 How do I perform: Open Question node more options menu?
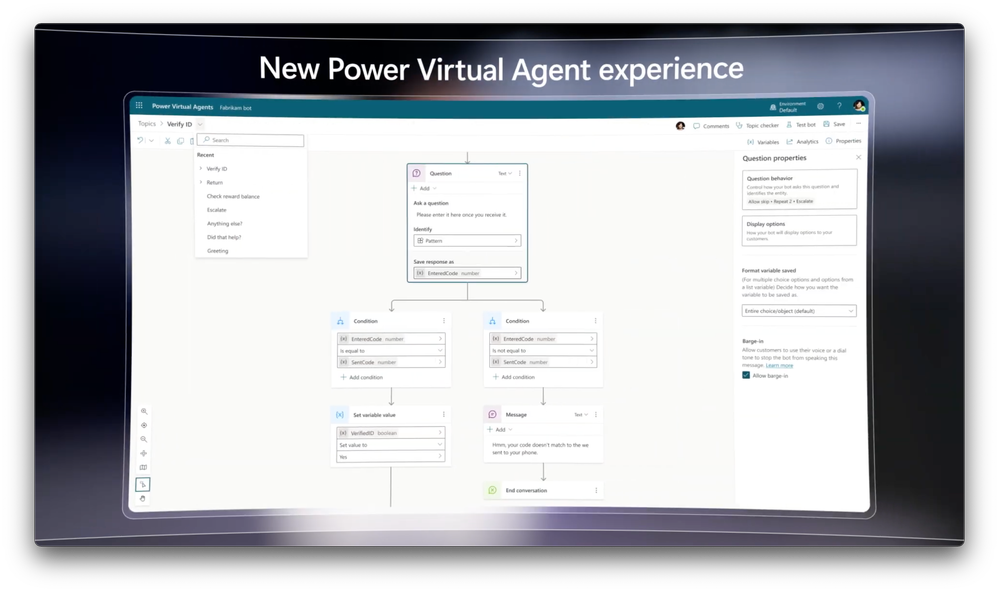(x=520, y=173)
